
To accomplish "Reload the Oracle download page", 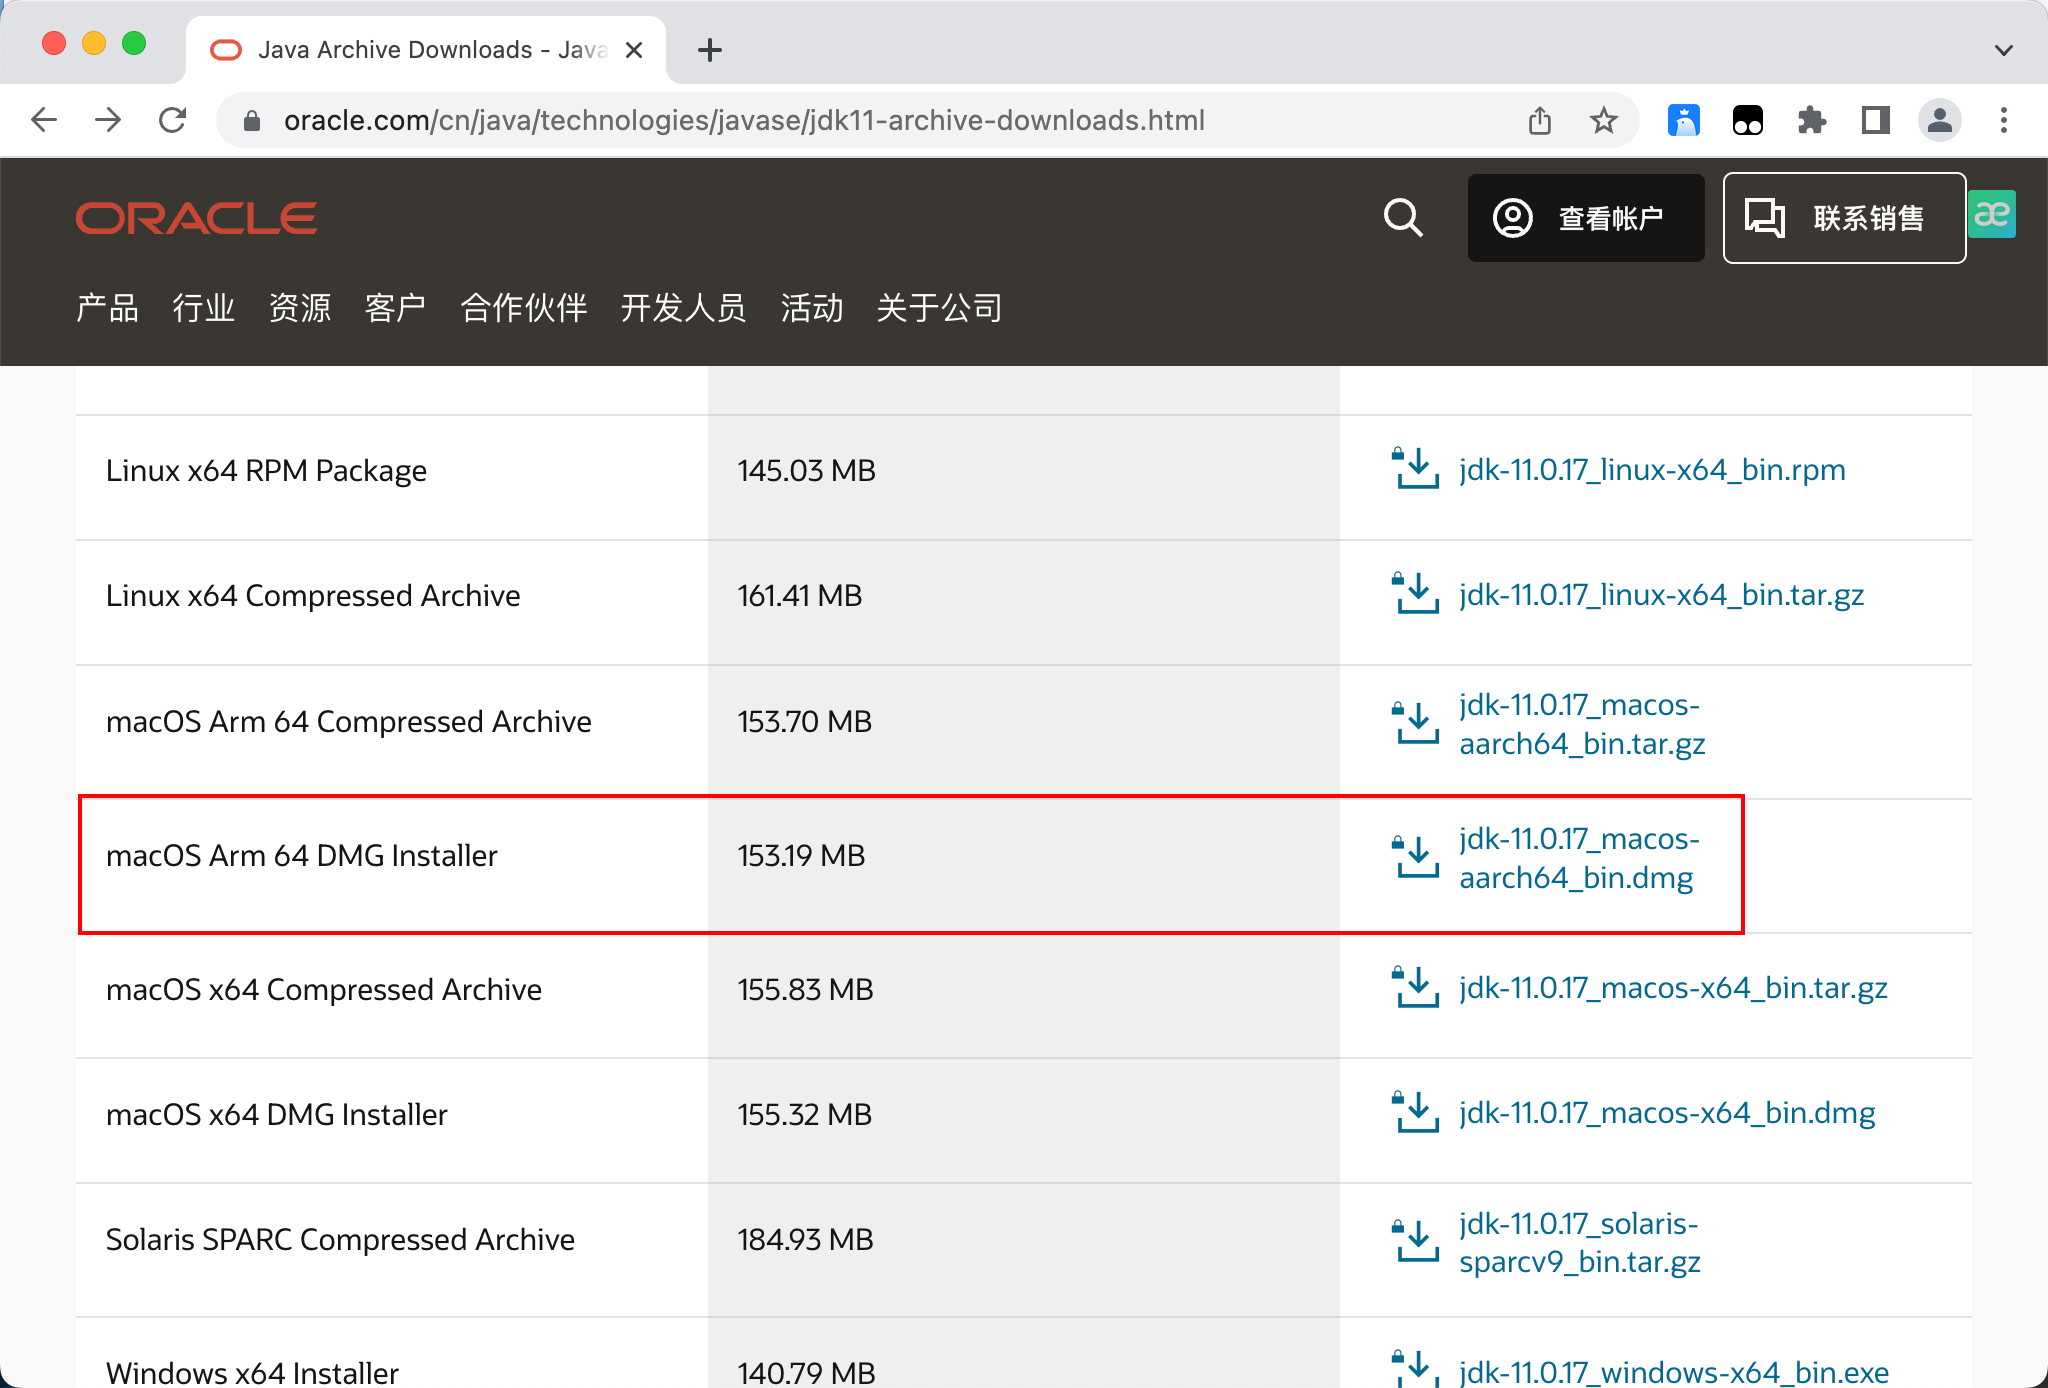I will (173, 120).
